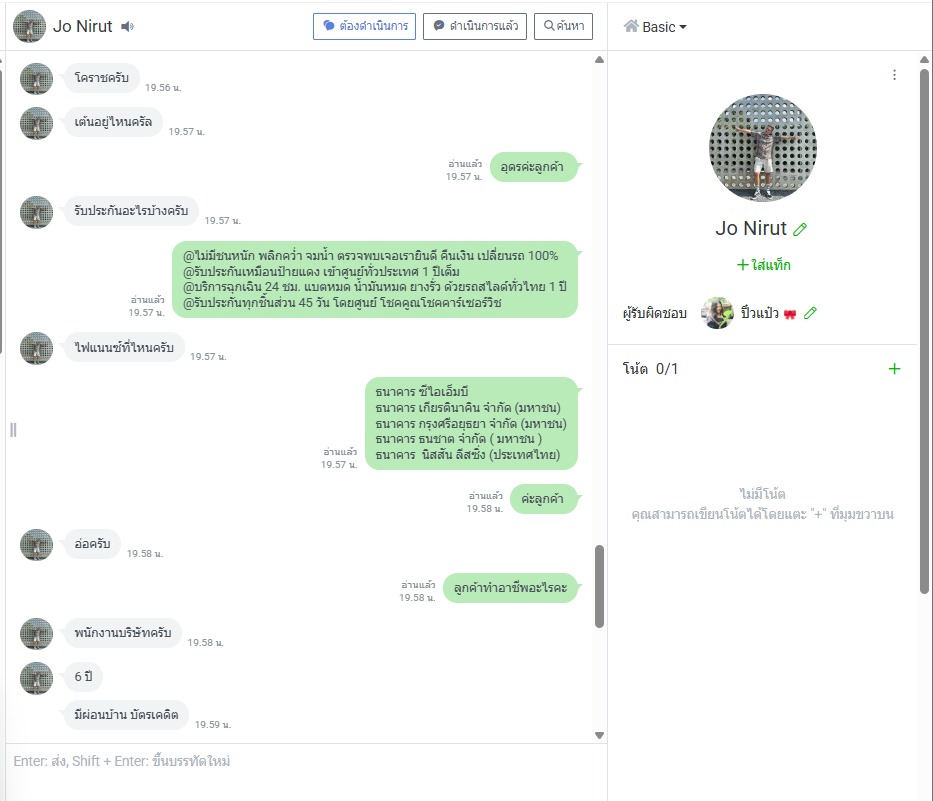Click the ใส่แท็ก add tag link

point(763,265)
